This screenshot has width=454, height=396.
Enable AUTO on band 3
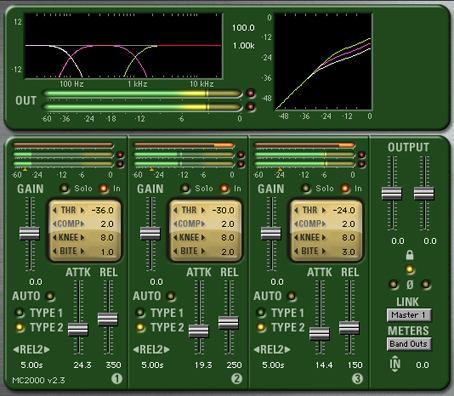[x=292, y=296]
